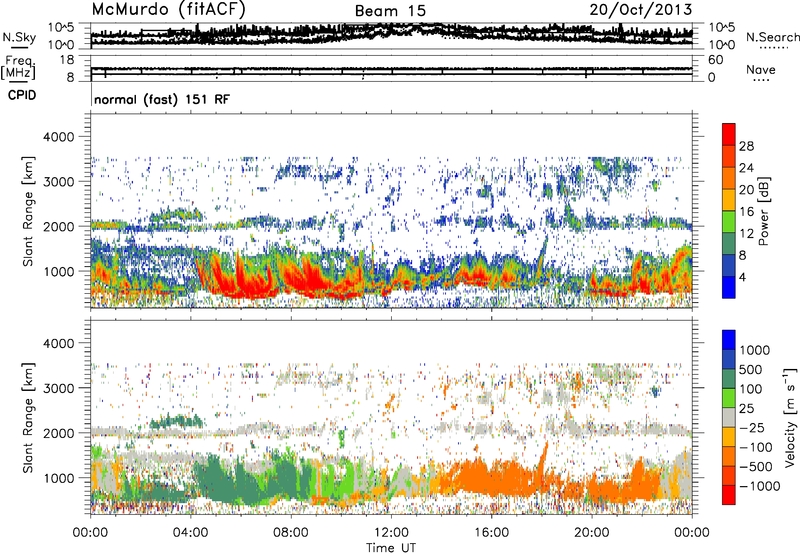
Task: Click the "18" frequency axis tick label
Action: [x=66, y=60]
